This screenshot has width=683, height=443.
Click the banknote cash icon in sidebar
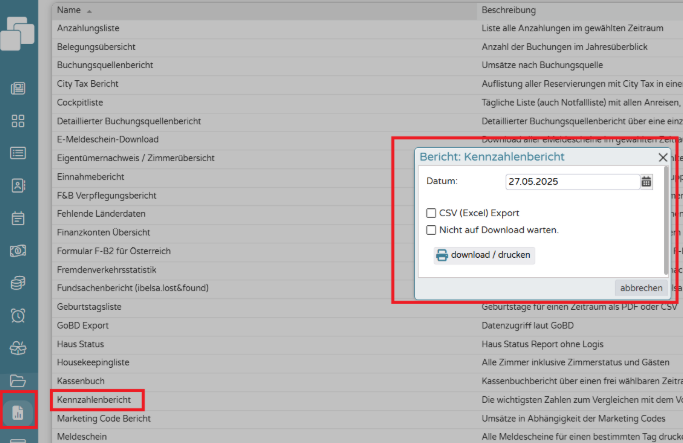tap(18, 250)
